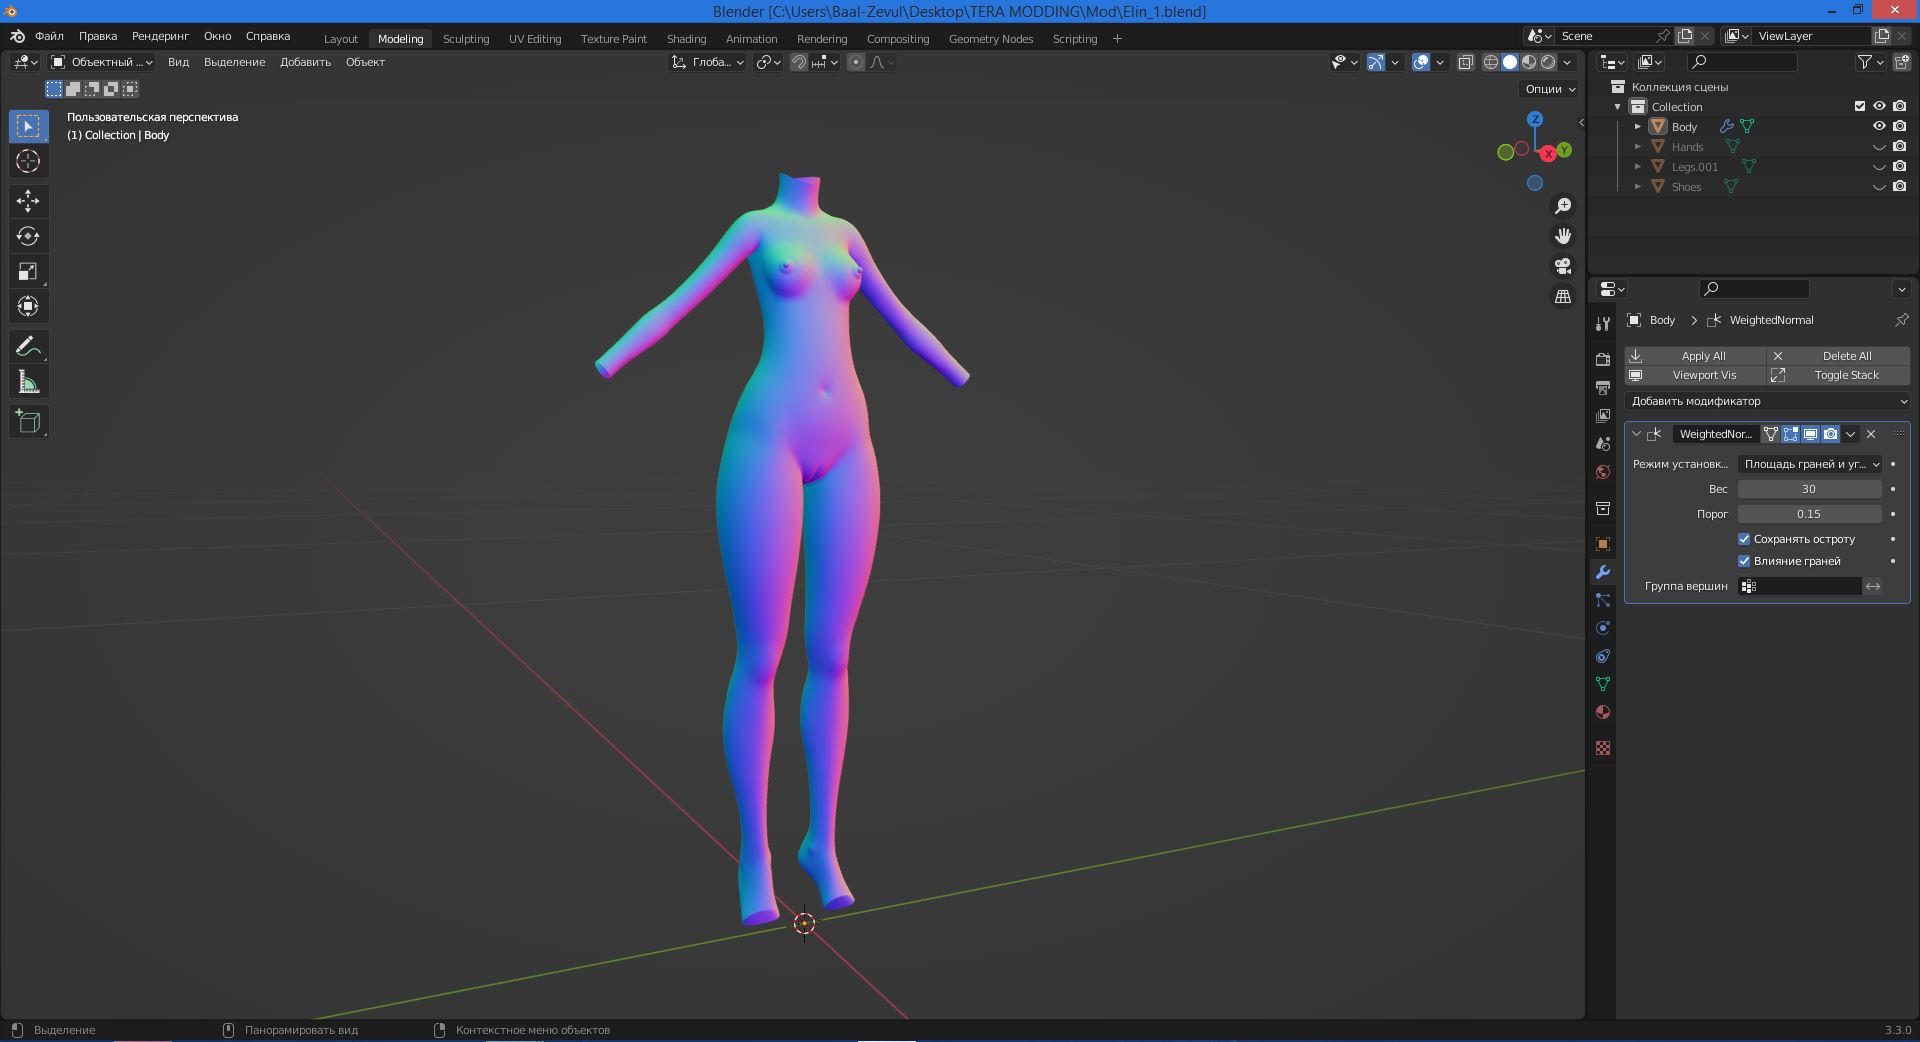Open the 'Рендеринг' menu
This screenshot has height=1042, width=1920.
160,36
